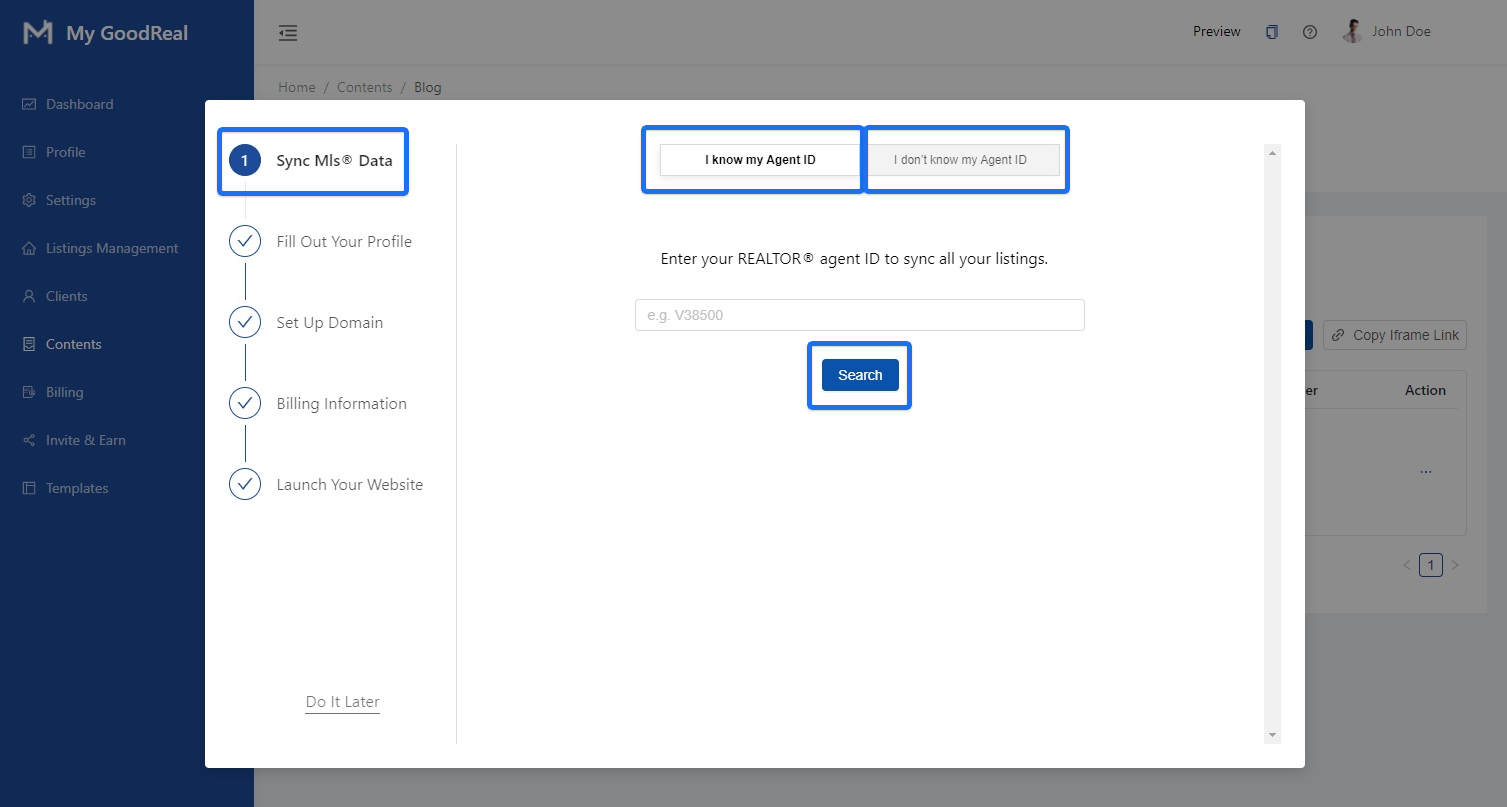The width and height of the screenshot is (1507, 807).
Task: Click John Doe's avatar picture
Action: click(x=1352, y=31)
